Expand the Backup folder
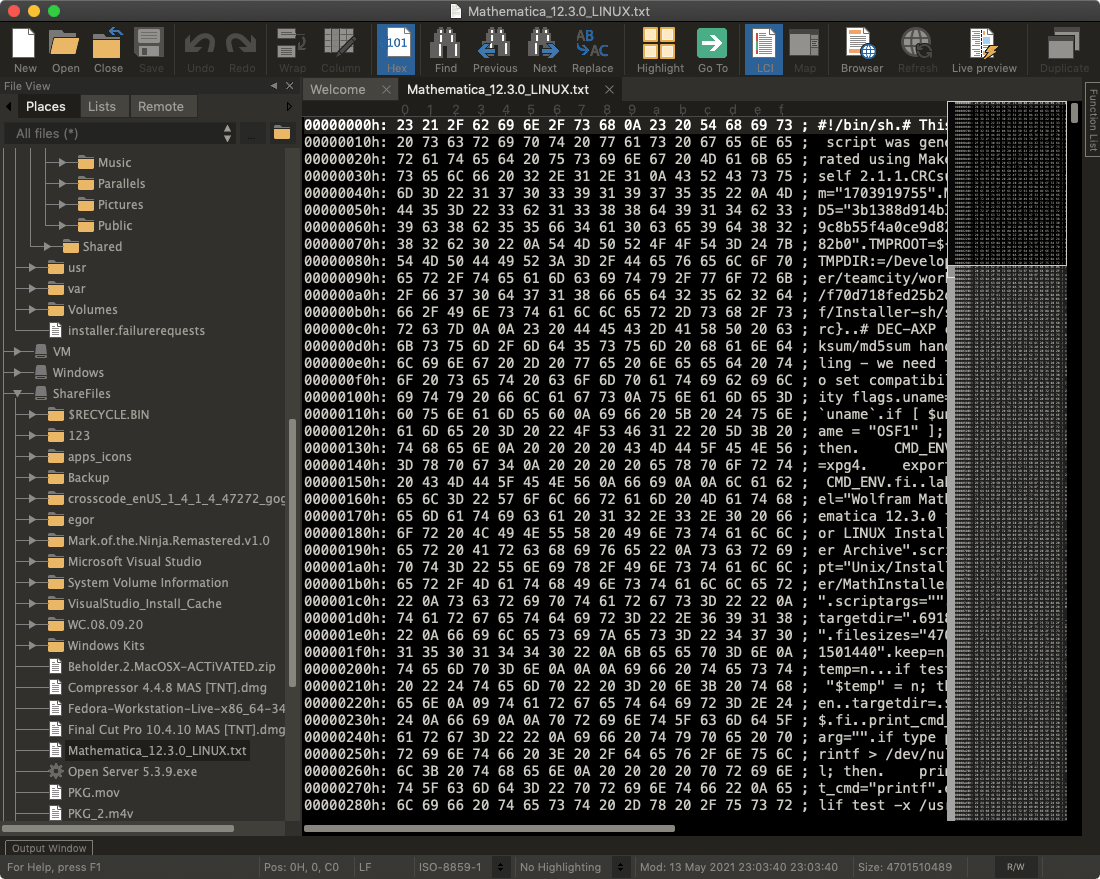1100x879 pixels. pyautogui.click(x=34, y=477)
